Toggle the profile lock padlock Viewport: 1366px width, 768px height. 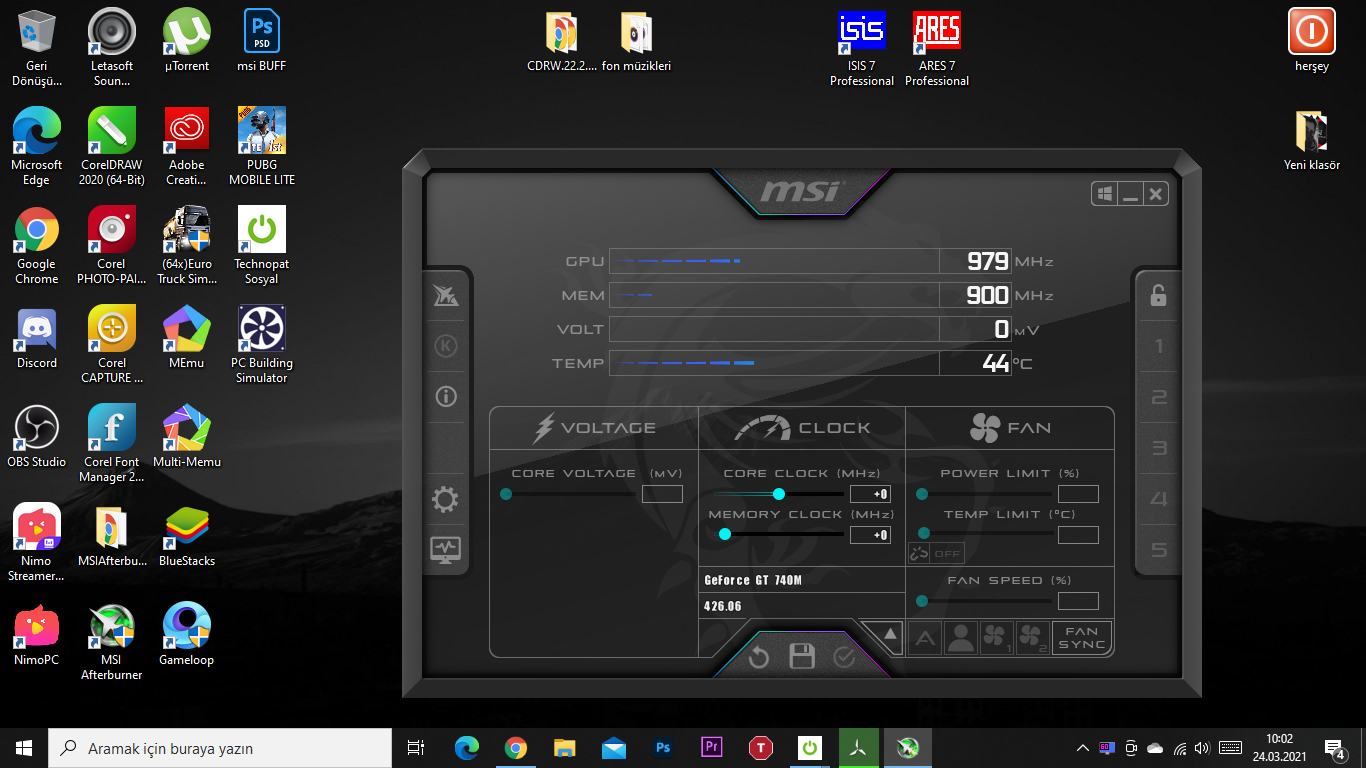click(1158, 295)
